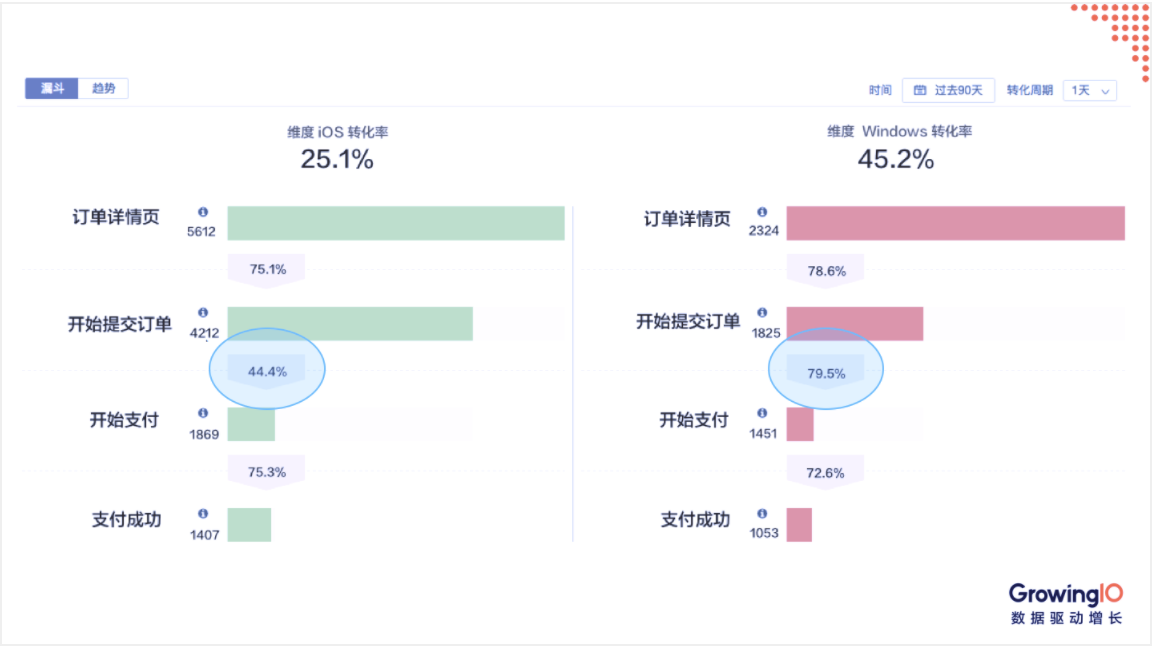
Task: Switch to the 漏斗 funnel tab
Action: [52, 89]
